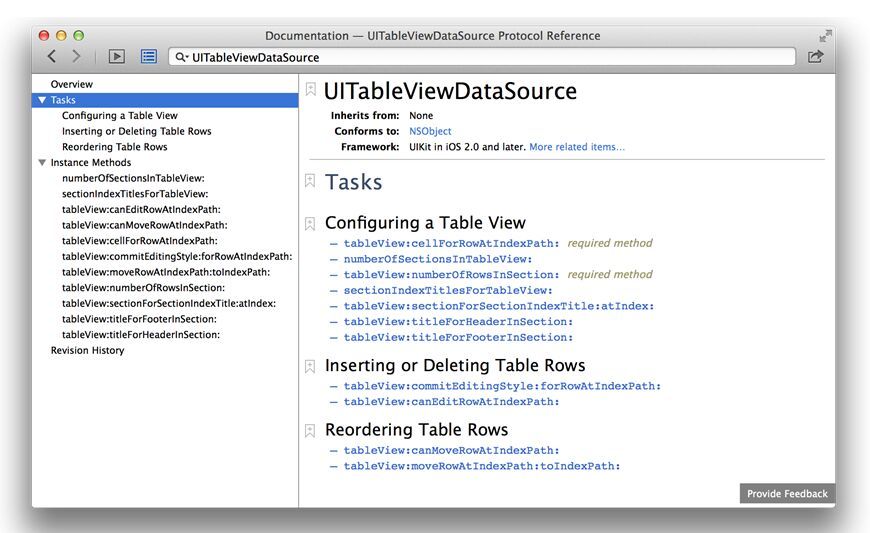
Task: Open tableView:titleForFooterInSection: content link
Action: click(458, 337)
